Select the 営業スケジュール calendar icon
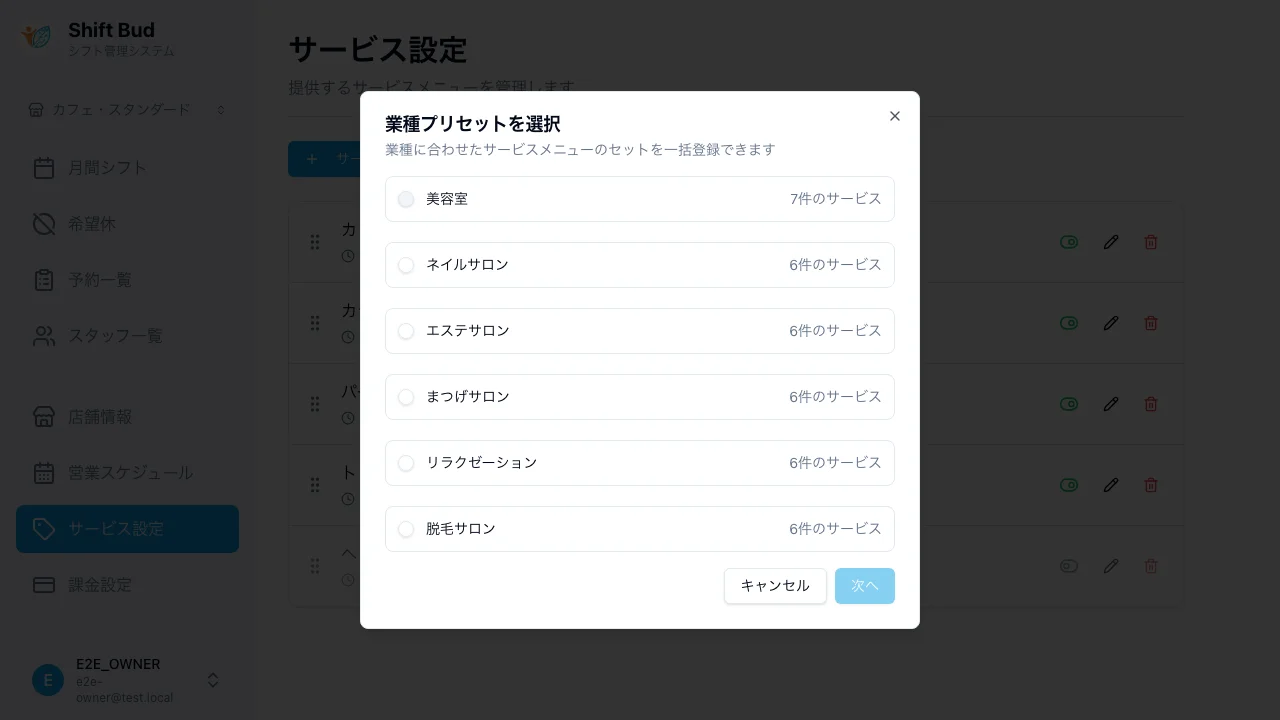The width and height of the screenshot is (1280, 720). coord(44,473)
